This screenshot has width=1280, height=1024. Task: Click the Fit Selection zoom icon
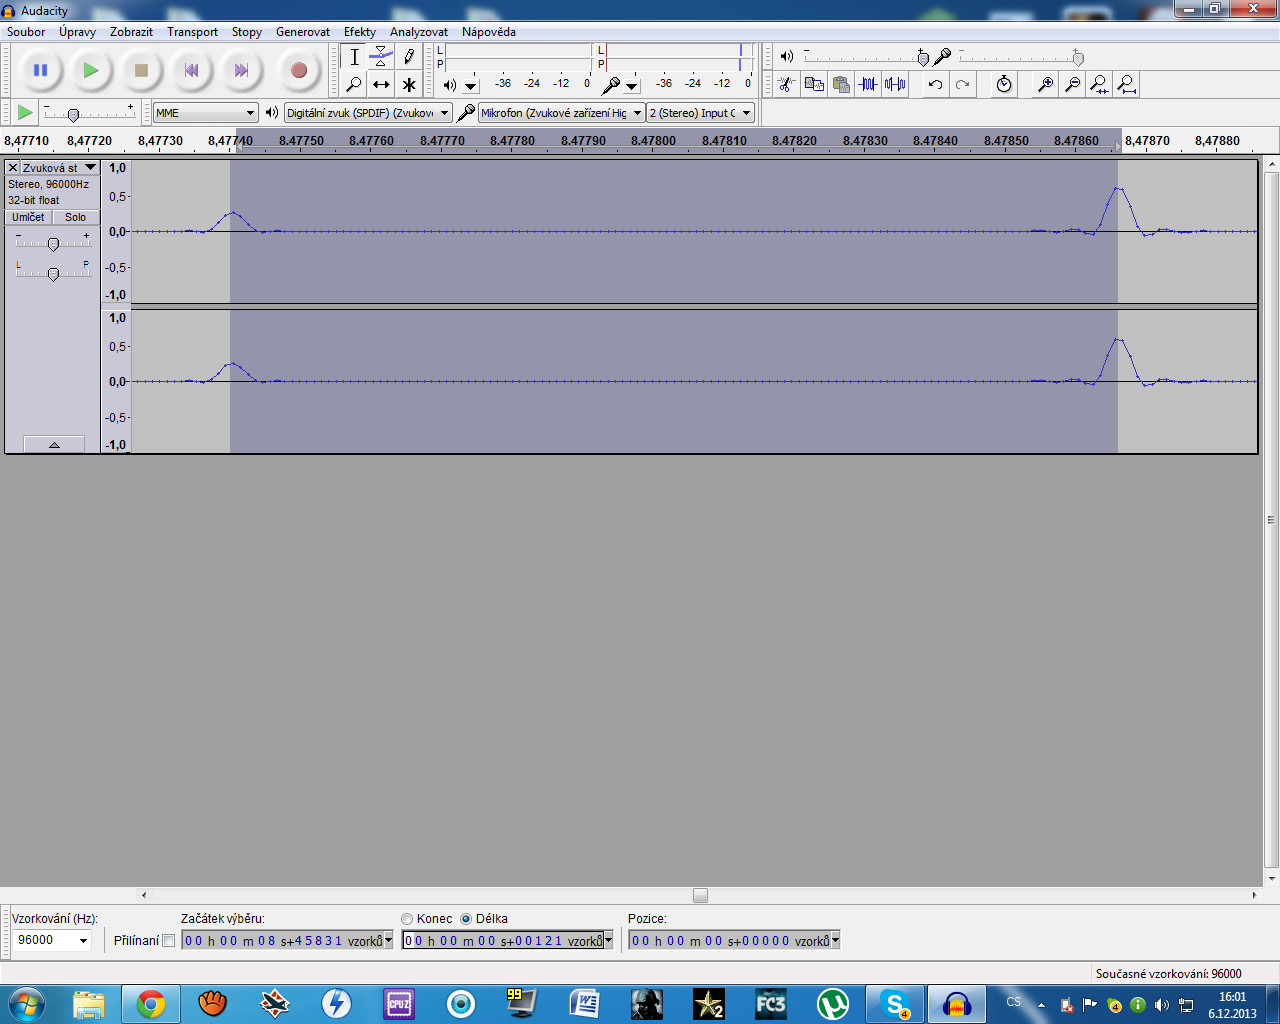(x=1099, y=85)
